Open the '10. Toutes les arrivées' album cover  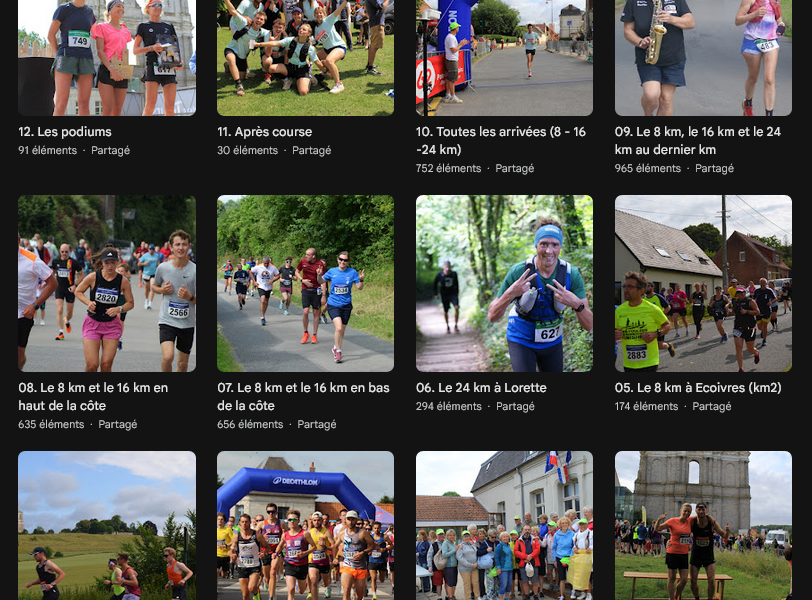(x=504, y=57)
